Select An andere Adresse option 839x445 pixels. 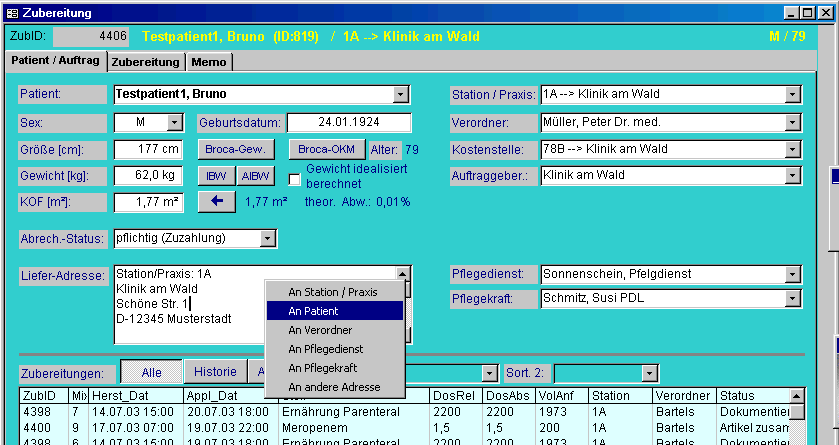point(335,387)
